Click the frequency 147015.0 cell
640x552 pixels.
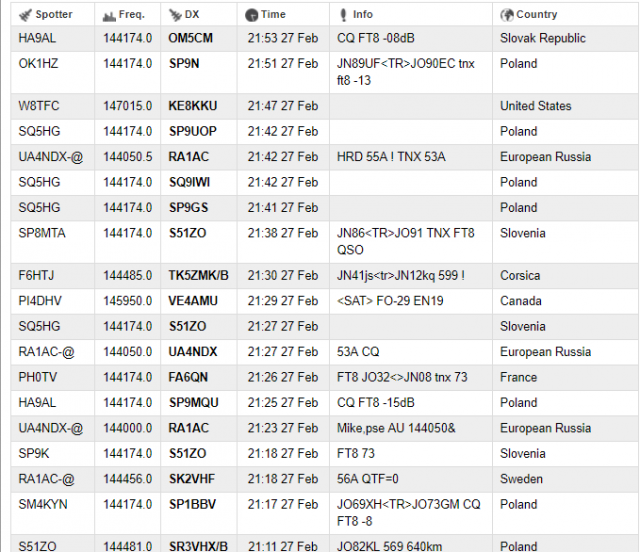point(128,106)
